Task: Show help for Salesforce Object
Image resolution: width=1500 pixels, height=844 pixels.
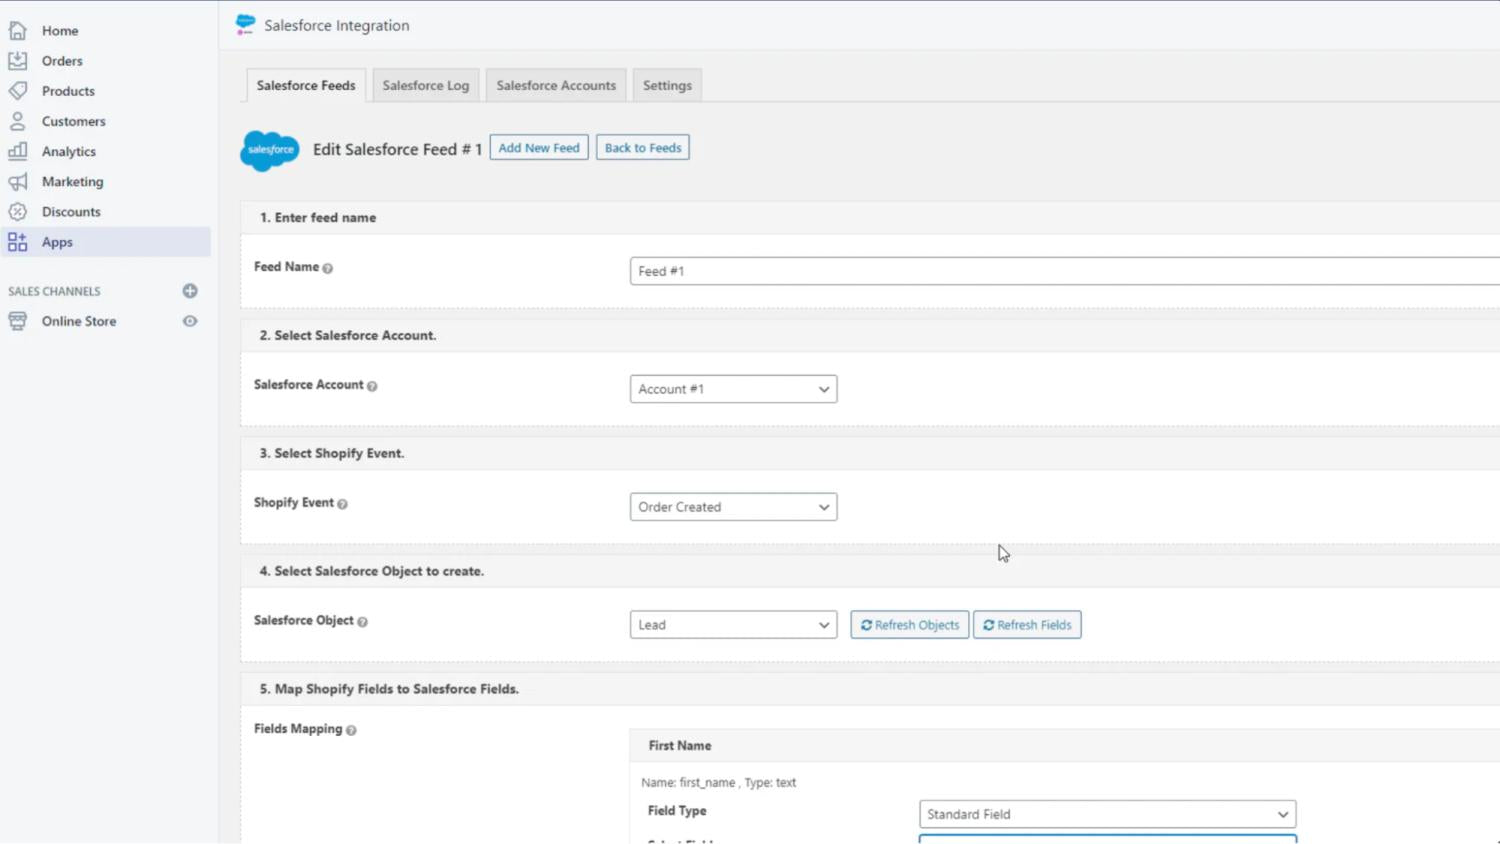Action: pos(362,622)
